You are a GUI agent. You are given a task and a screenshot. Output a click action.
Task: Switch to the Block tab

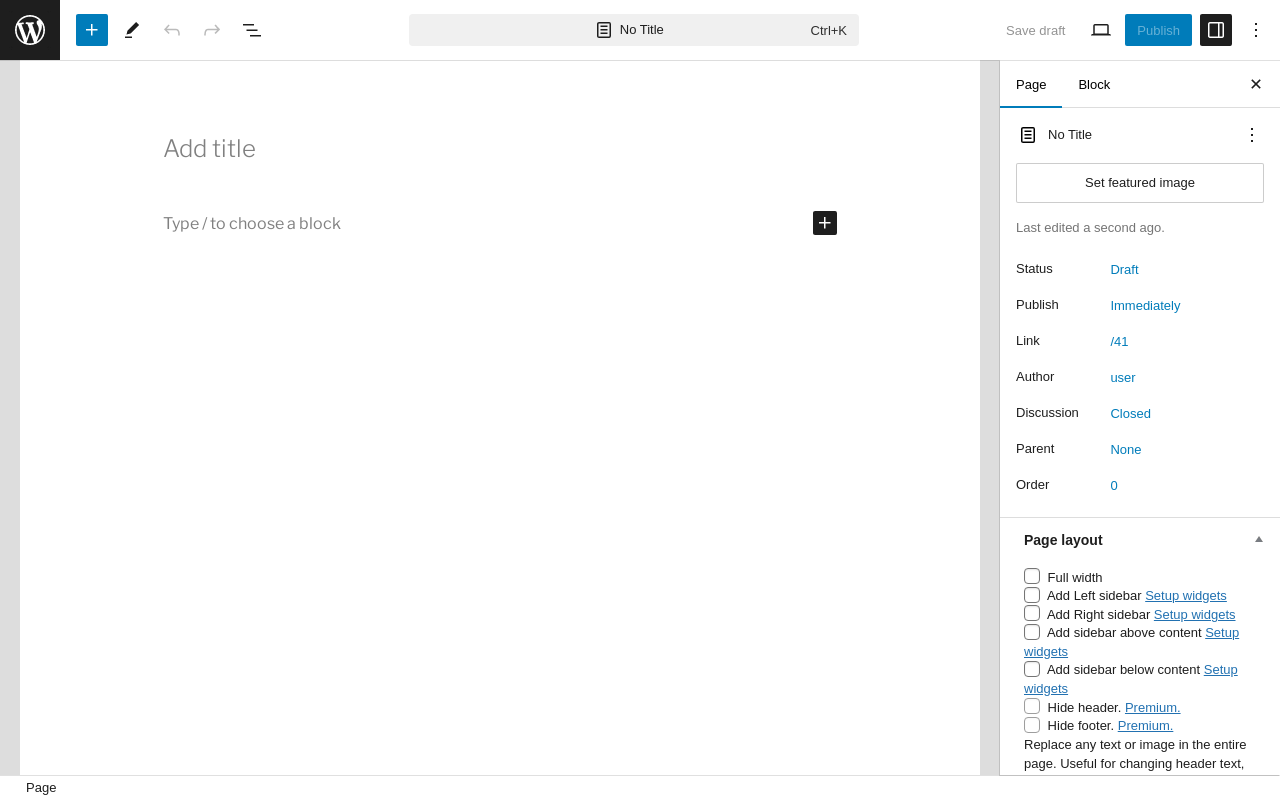point(1094,84)
